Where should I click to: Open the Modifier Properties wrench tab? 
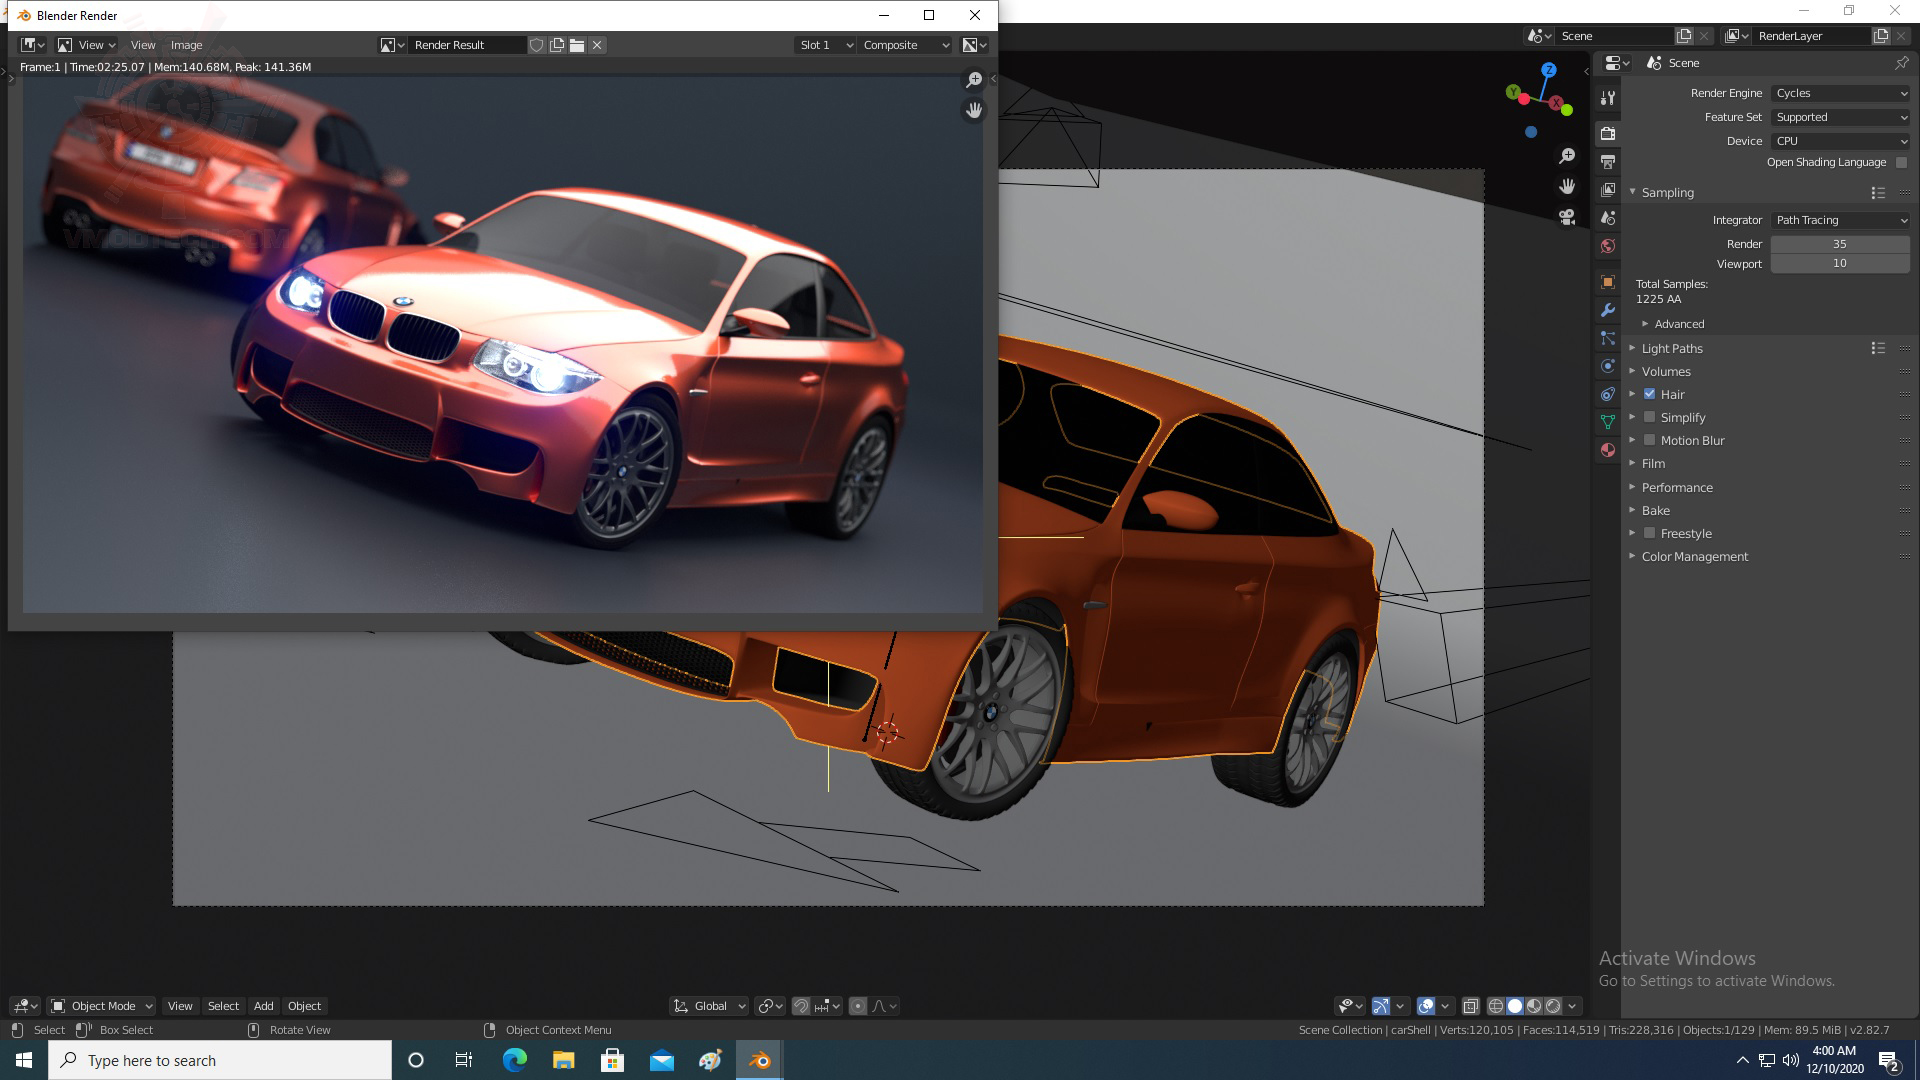pyautogui.click(x=1608, y=310)
